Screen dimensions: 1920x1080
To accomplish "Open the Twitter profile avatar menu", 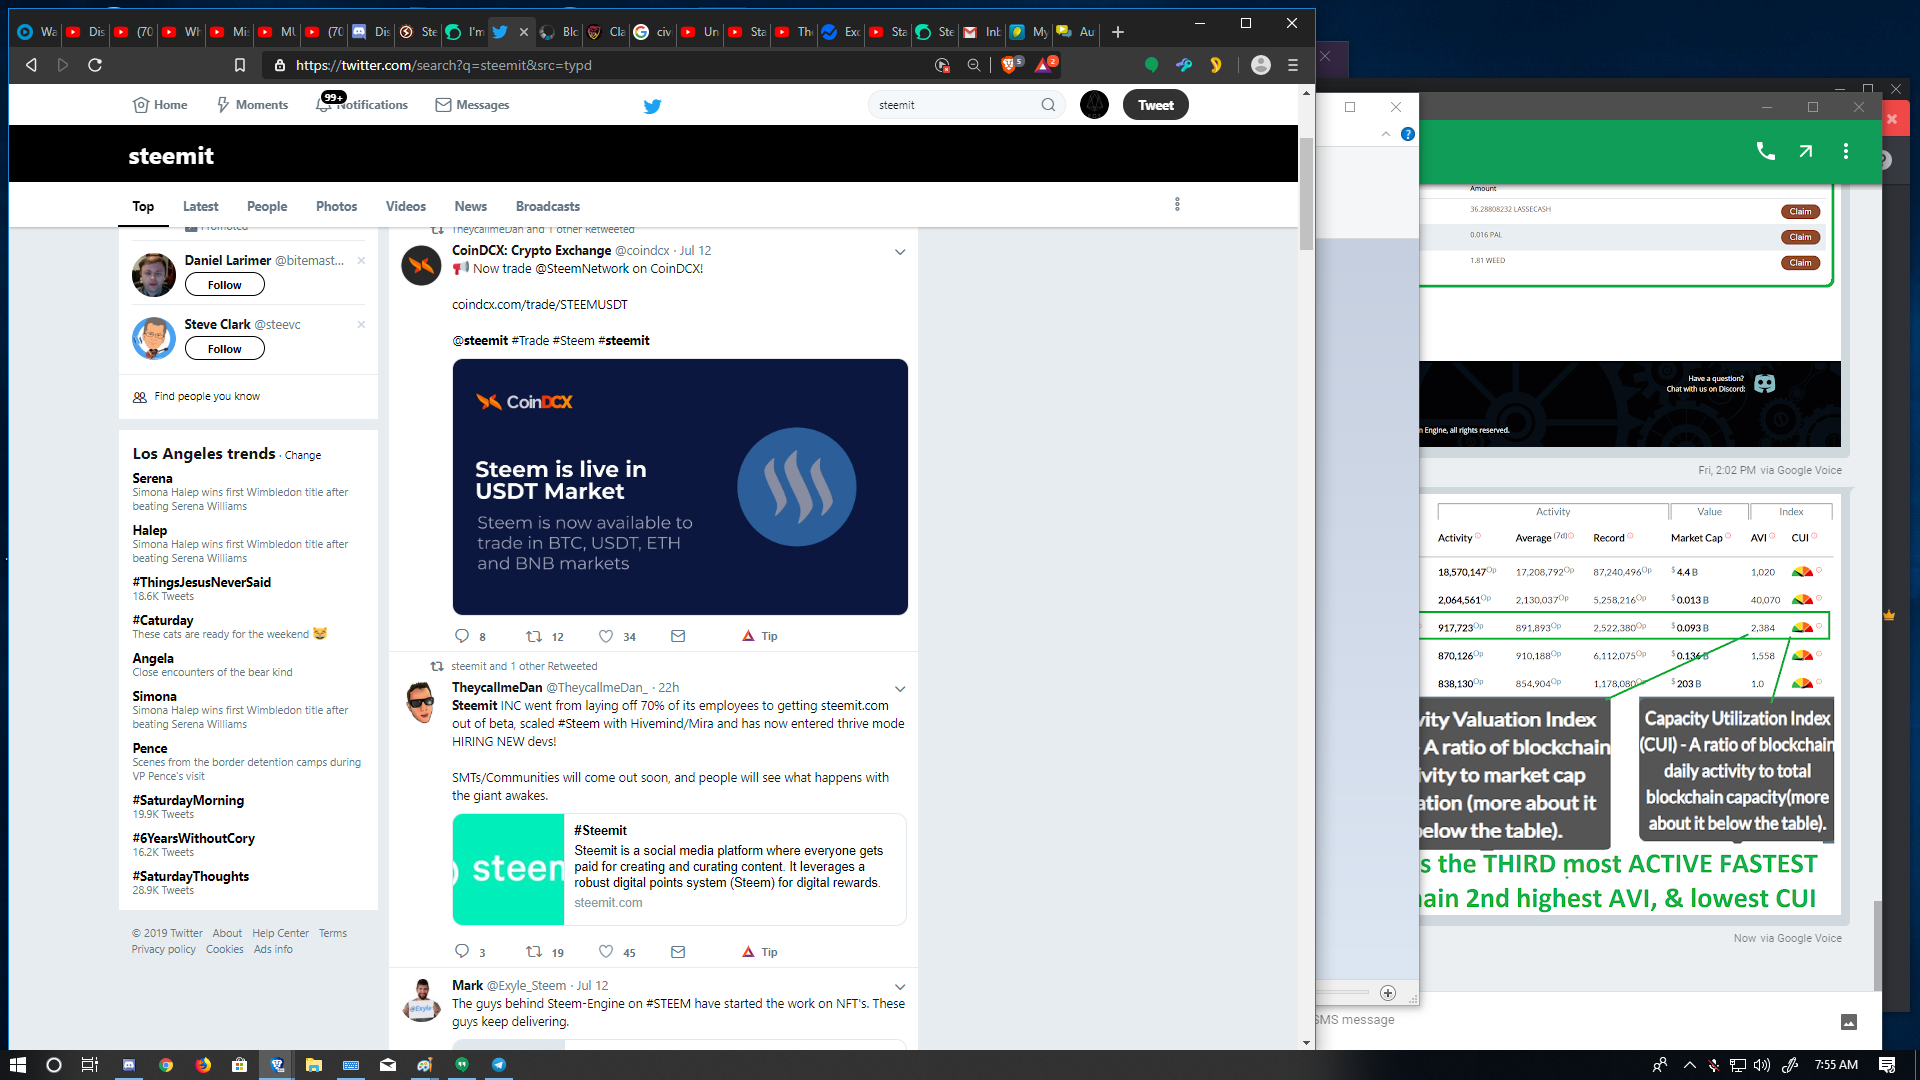I will point(1094,105).
